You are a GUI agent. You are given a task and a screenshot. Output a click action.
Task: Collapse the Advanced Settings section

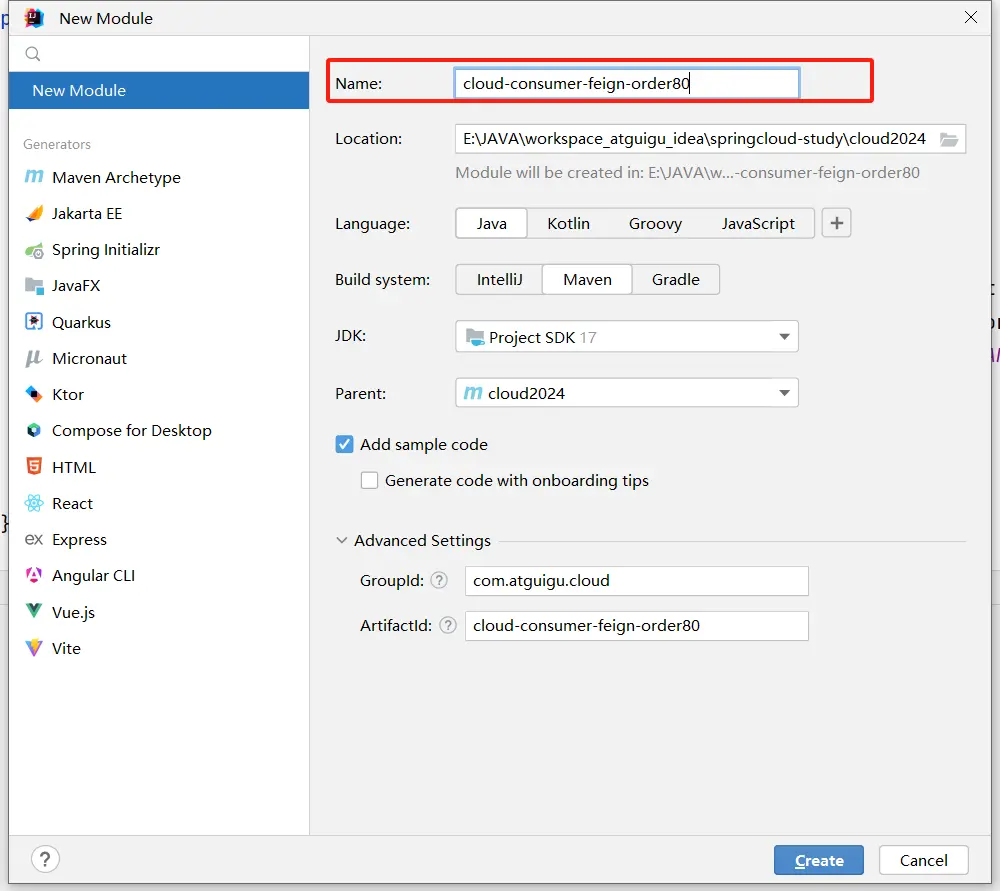tap(343, 541)
